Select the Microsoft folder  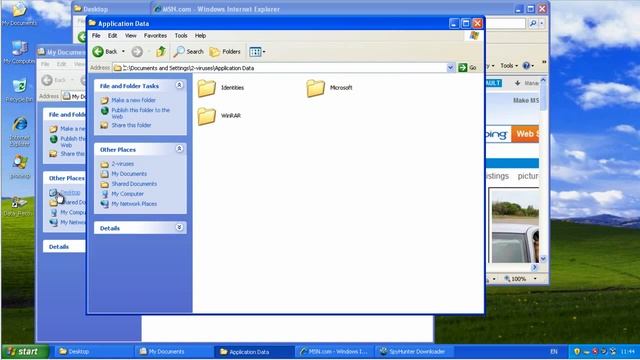[x=329, y=88]
